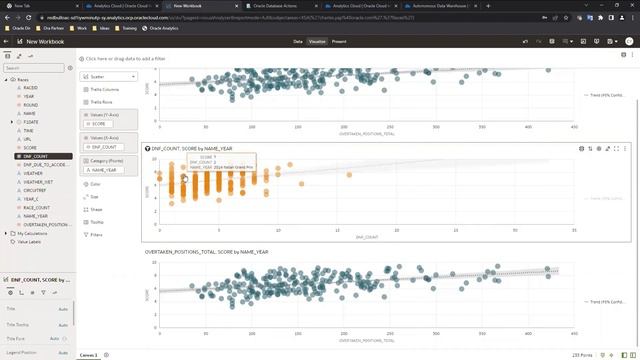The height and width of the screenshot is (360, 640).
Task: Open the DNF_COUNT chart three-dot menu
Action: (625, 149)
